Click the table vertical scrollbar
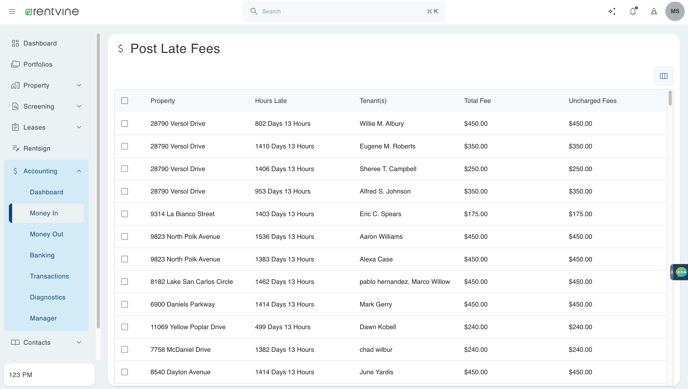Viewport: 688px width, 389px height. pyautogui.click(x=670, y=97)
